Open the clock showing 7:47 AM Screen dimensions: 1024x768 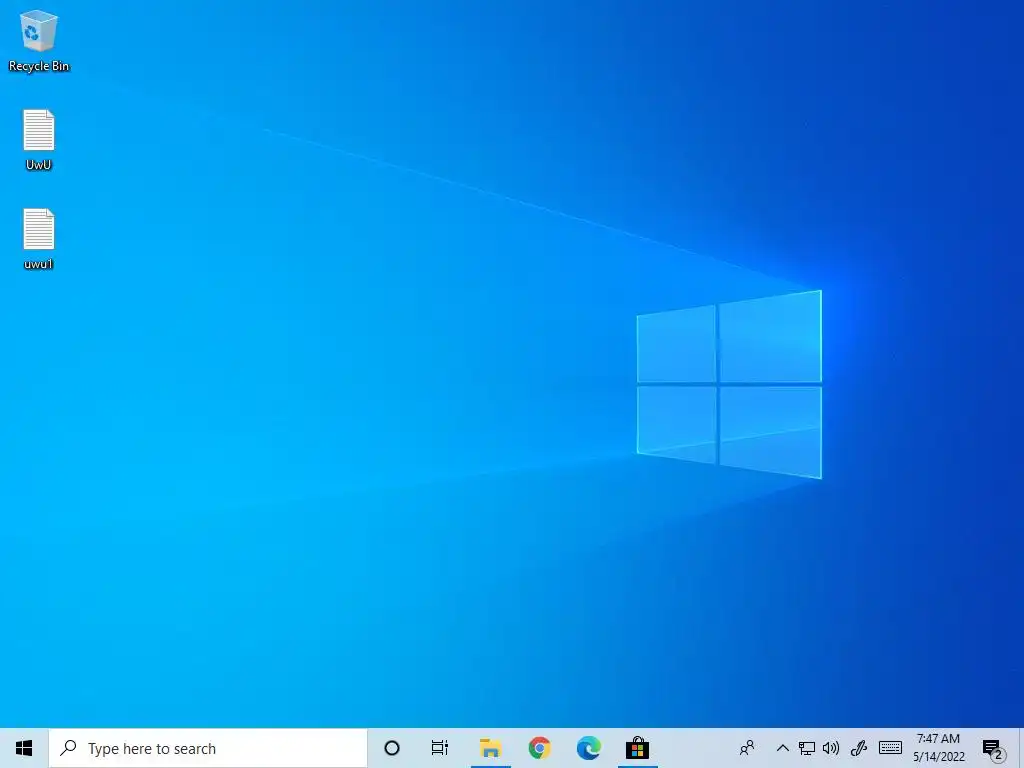pyautogui.click(x=939, y=748)
